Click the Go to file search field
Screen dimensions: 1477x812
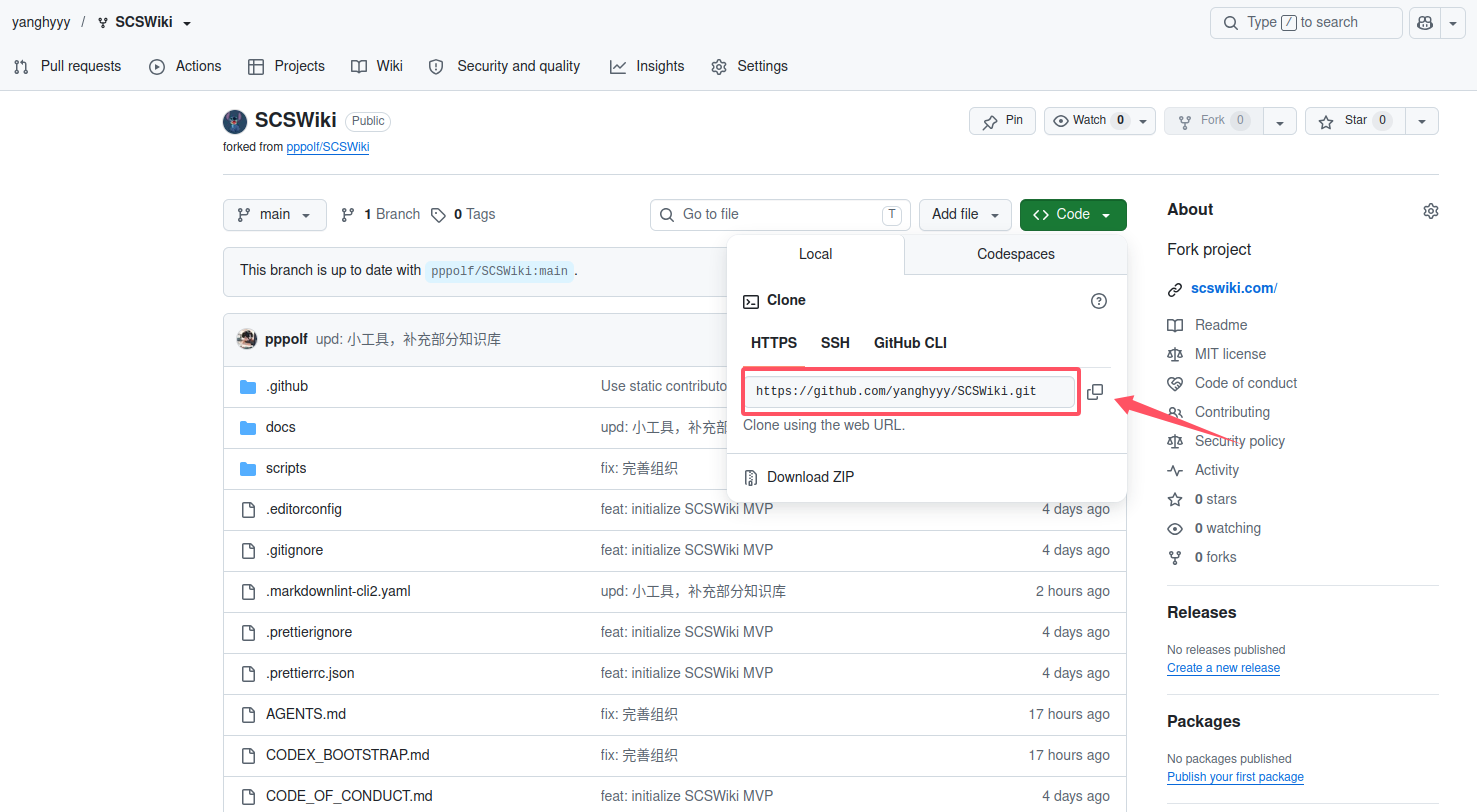(x=780, y=215)
